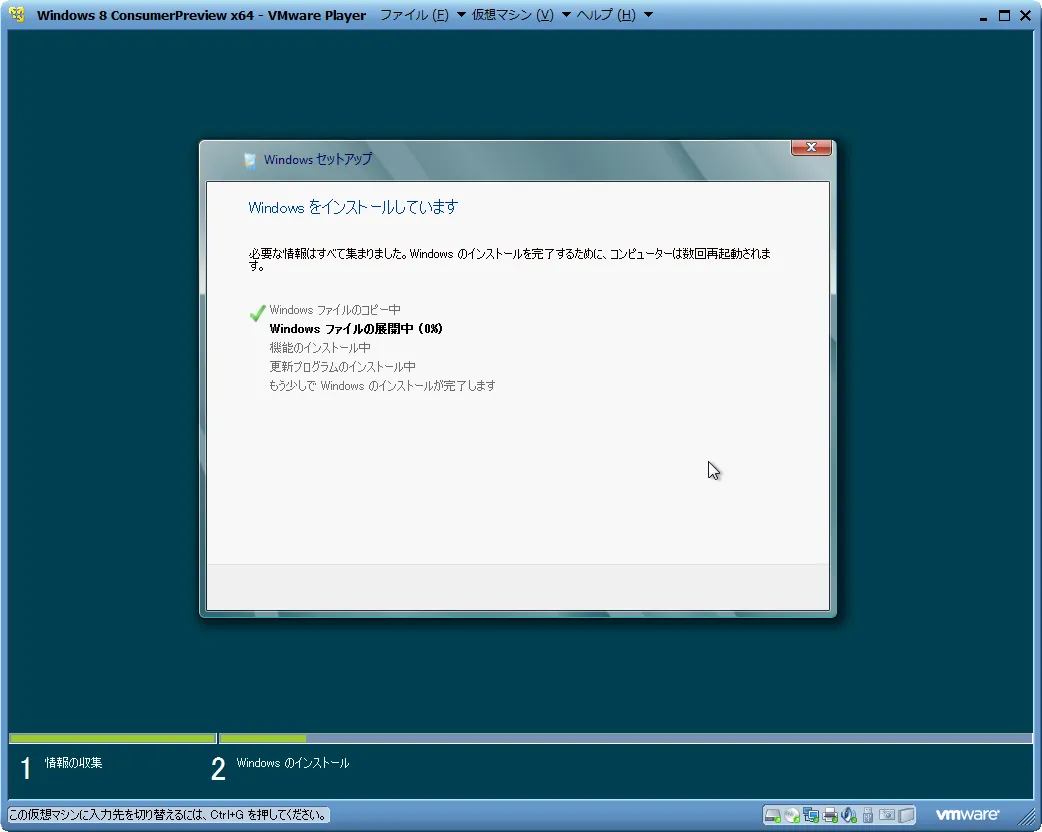Click the step 2 install progress bar

click(x=625, y=739)
